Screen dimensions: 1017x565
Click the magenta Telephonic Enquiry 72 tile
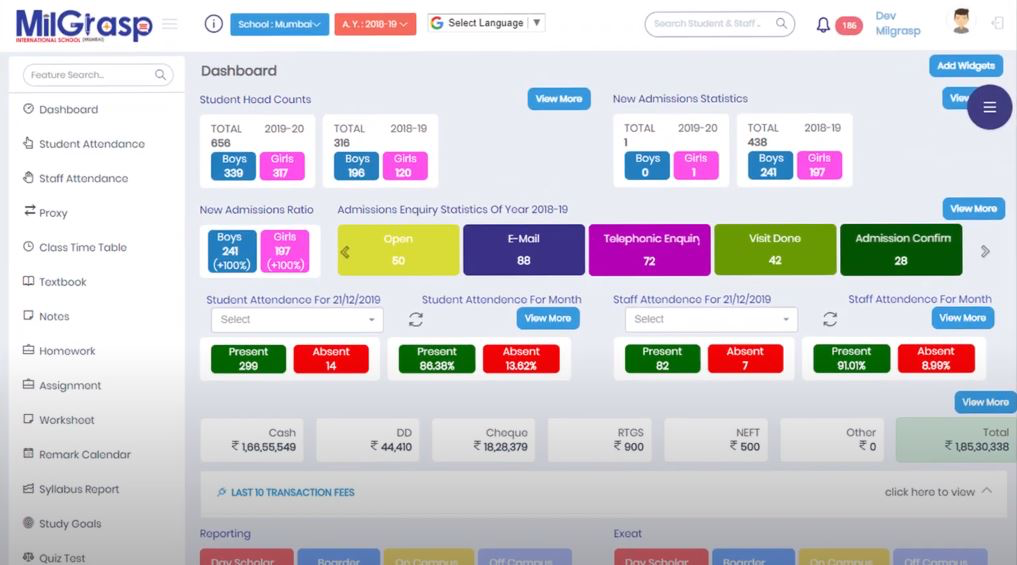tap(649, 250)
